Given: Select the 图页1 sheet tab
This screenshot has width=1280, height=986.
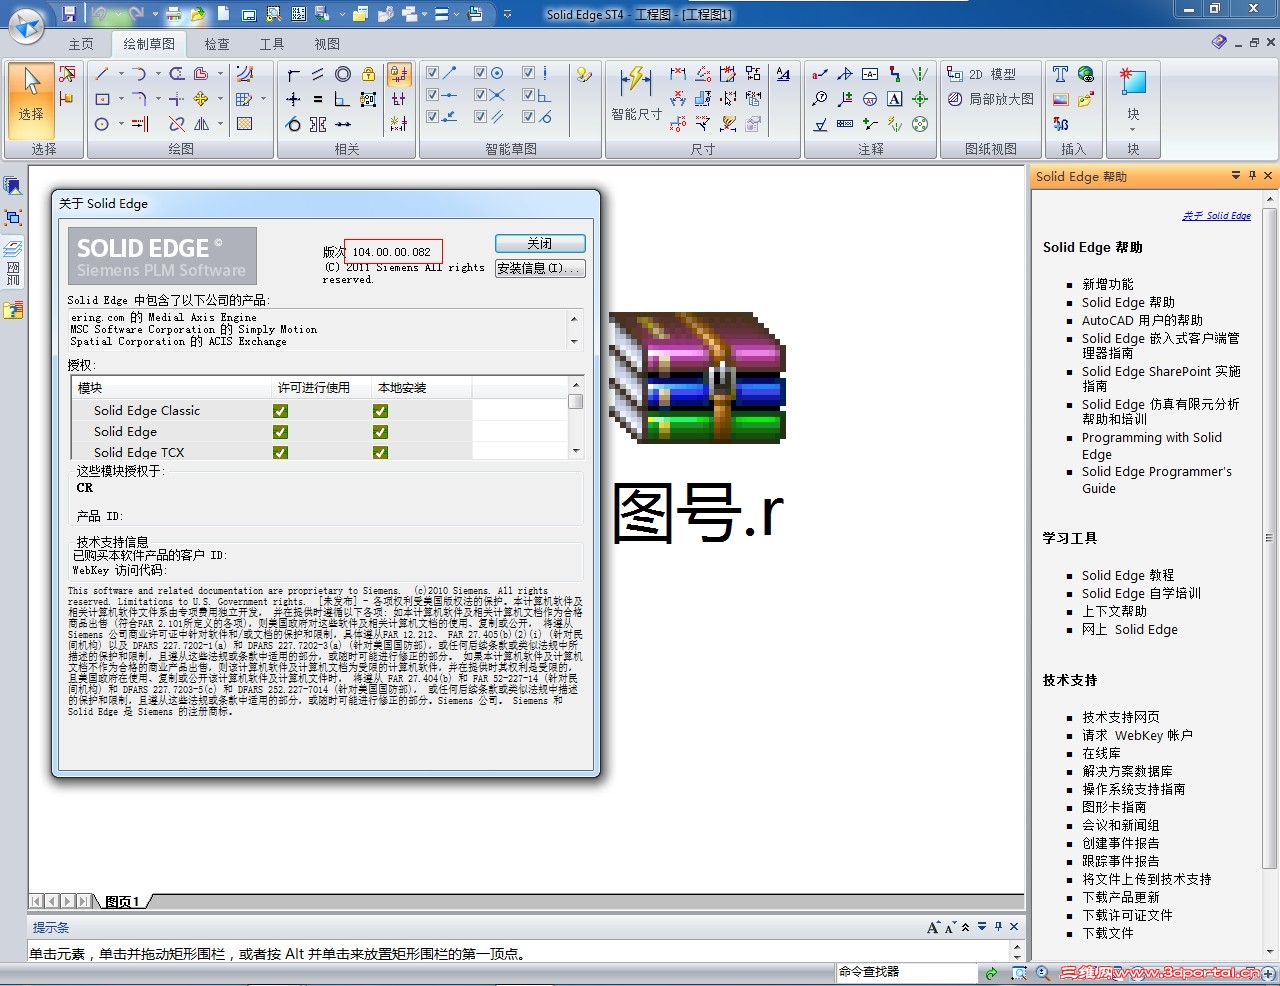Looking at the screenshot, I should point(123,901).
